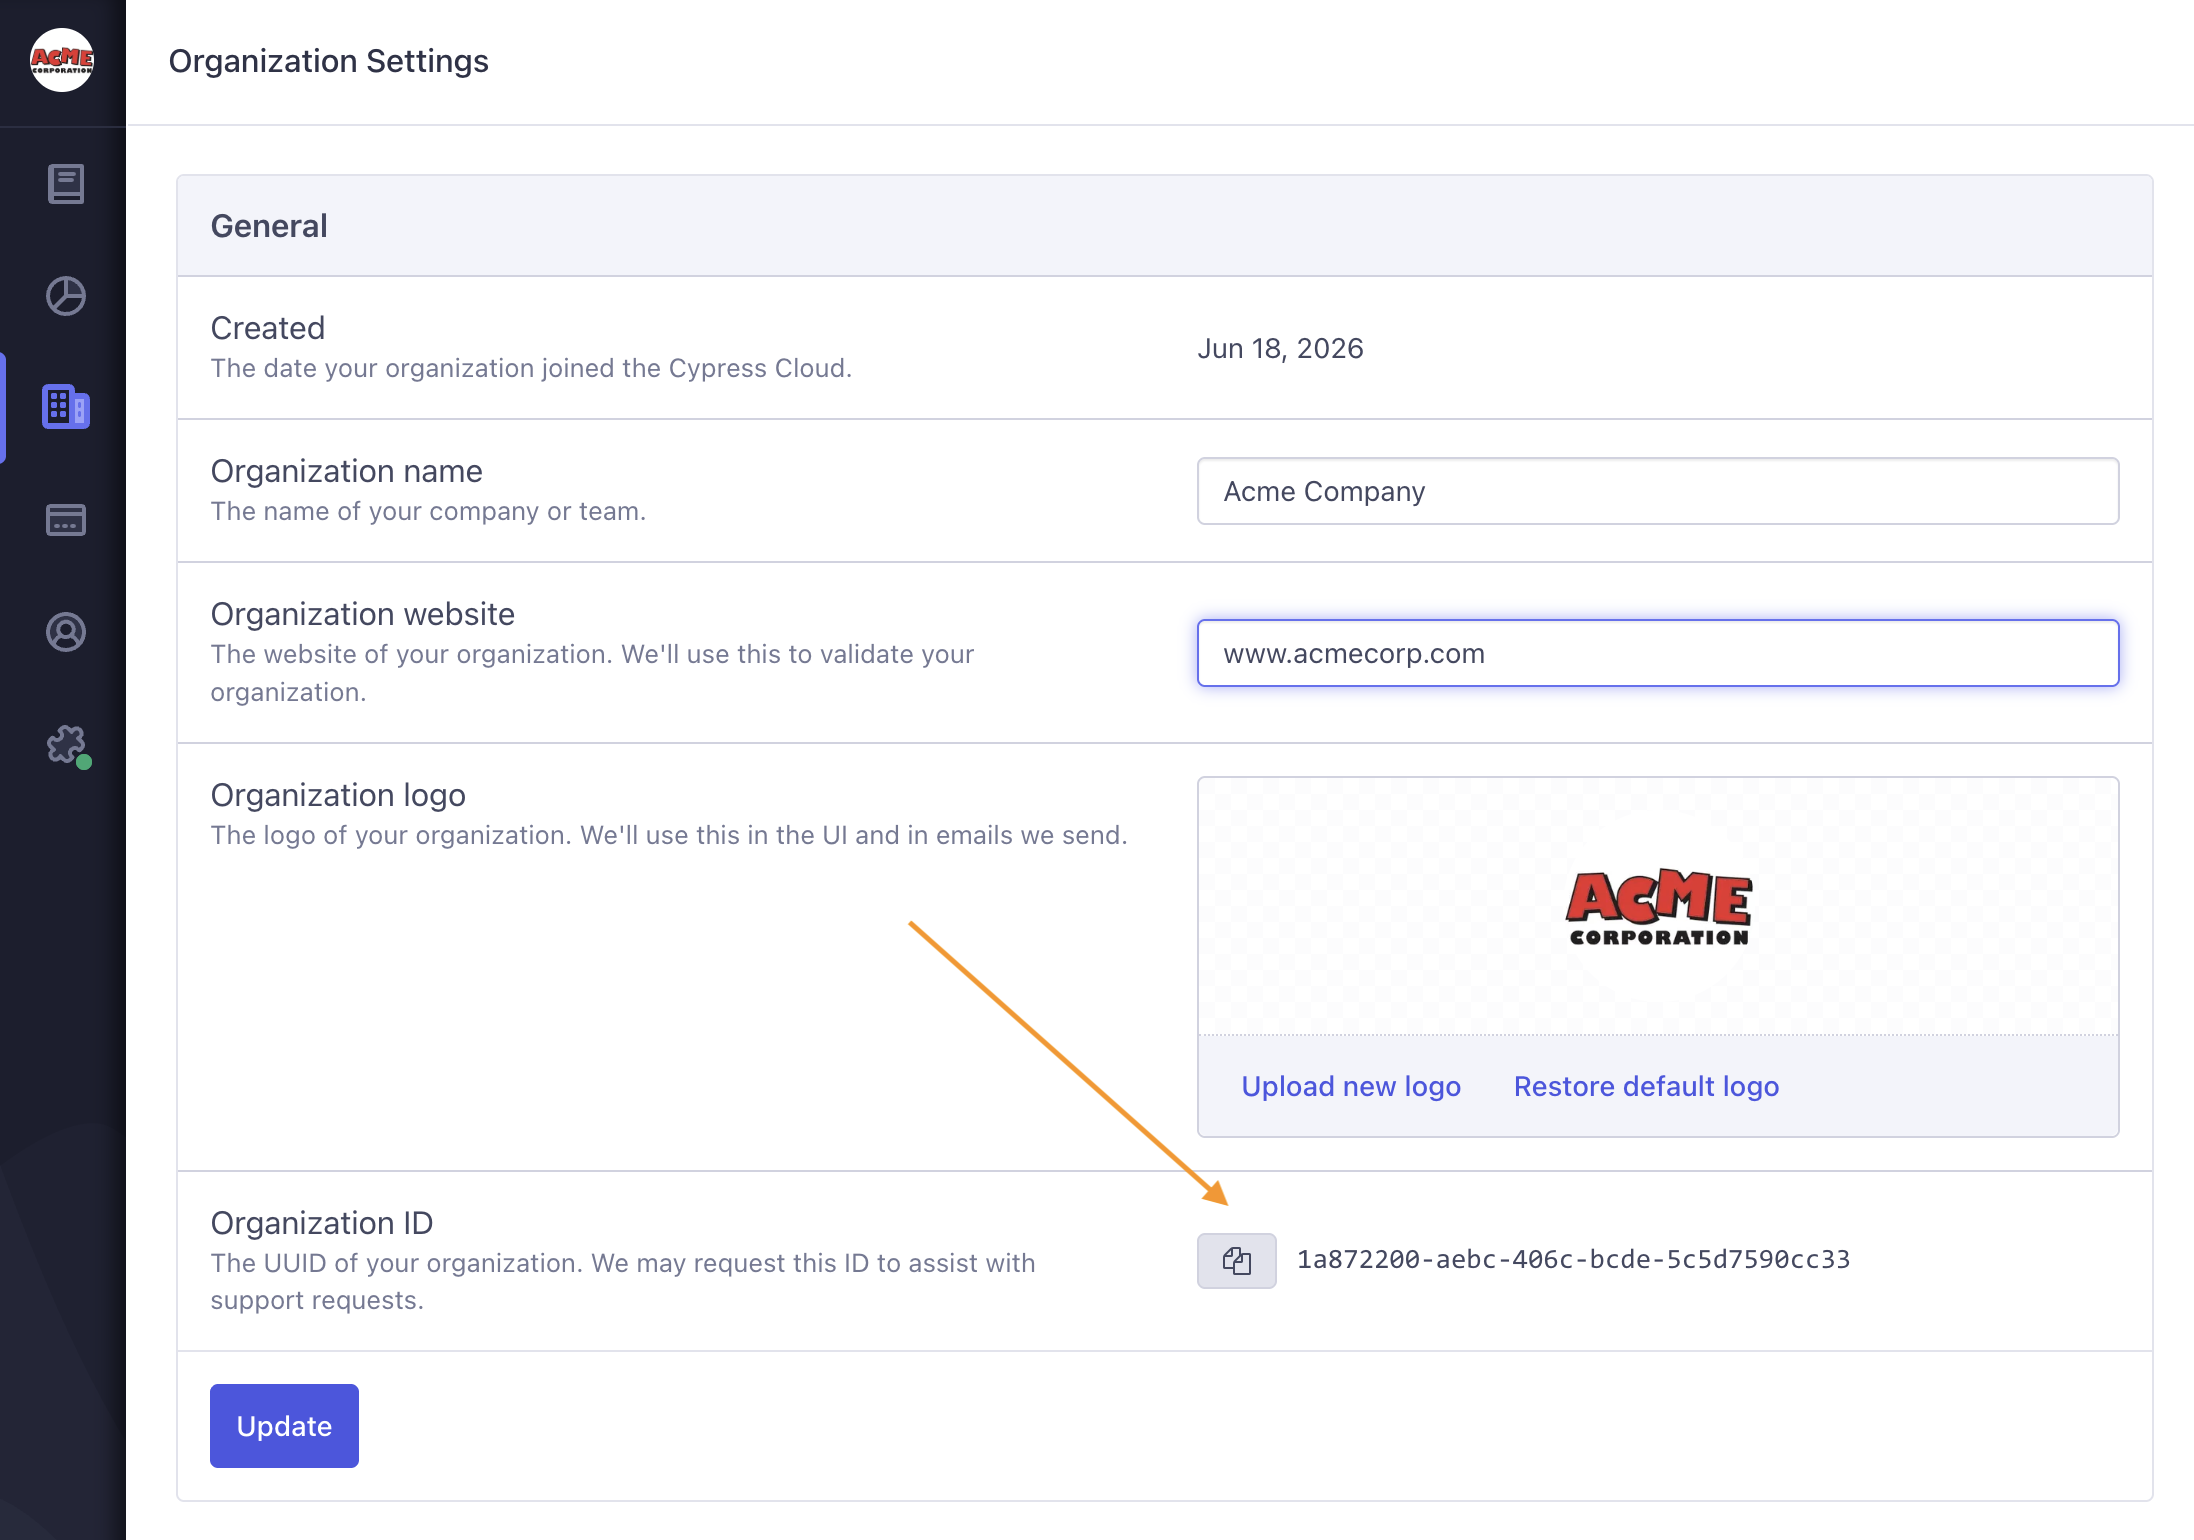Click the Update button
This screenshot has width=2194, height=1540.
(x=284, y=1426)
